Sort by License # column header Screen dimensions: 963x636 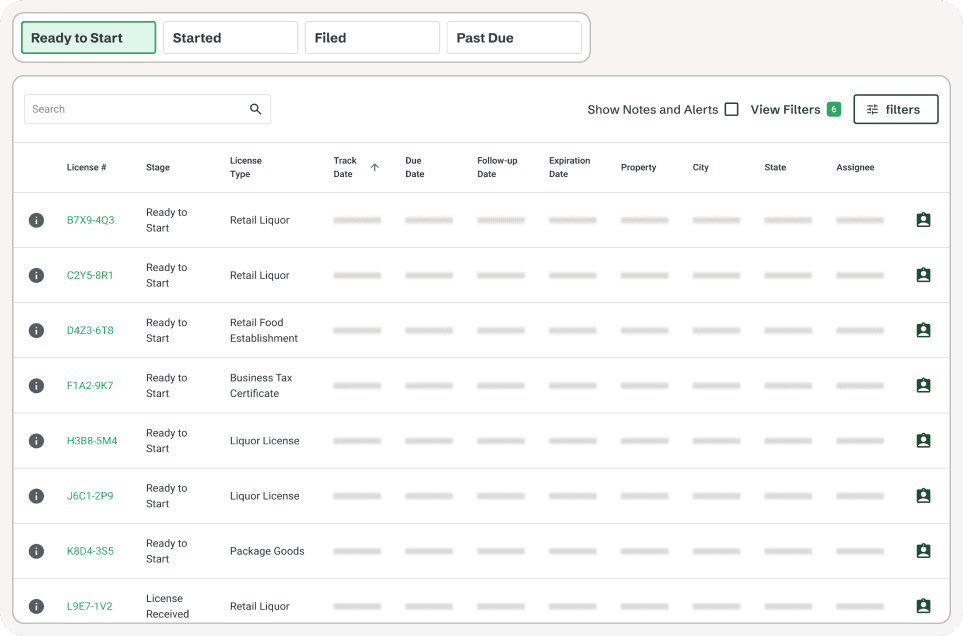coord(87,168)
